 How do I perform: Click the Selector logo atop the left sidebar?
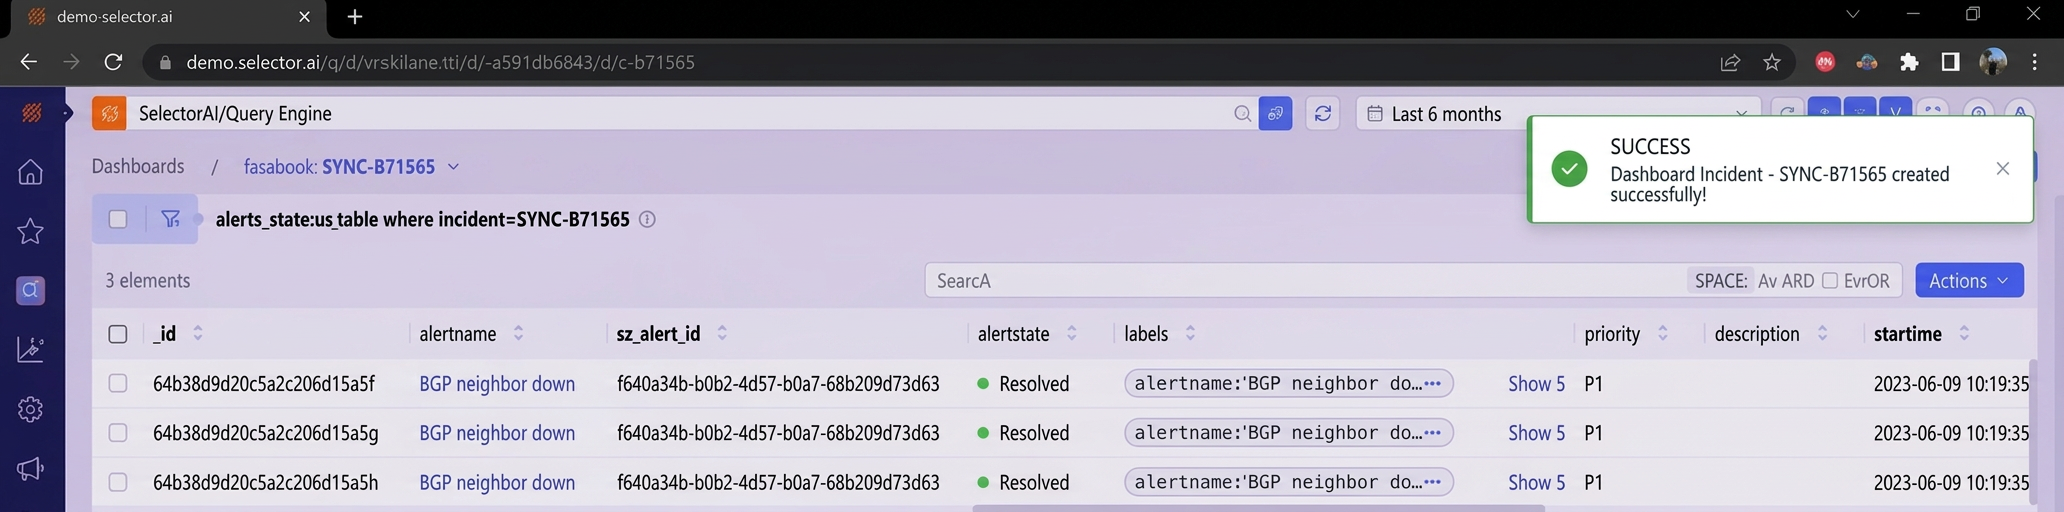[x=32, y=113]
